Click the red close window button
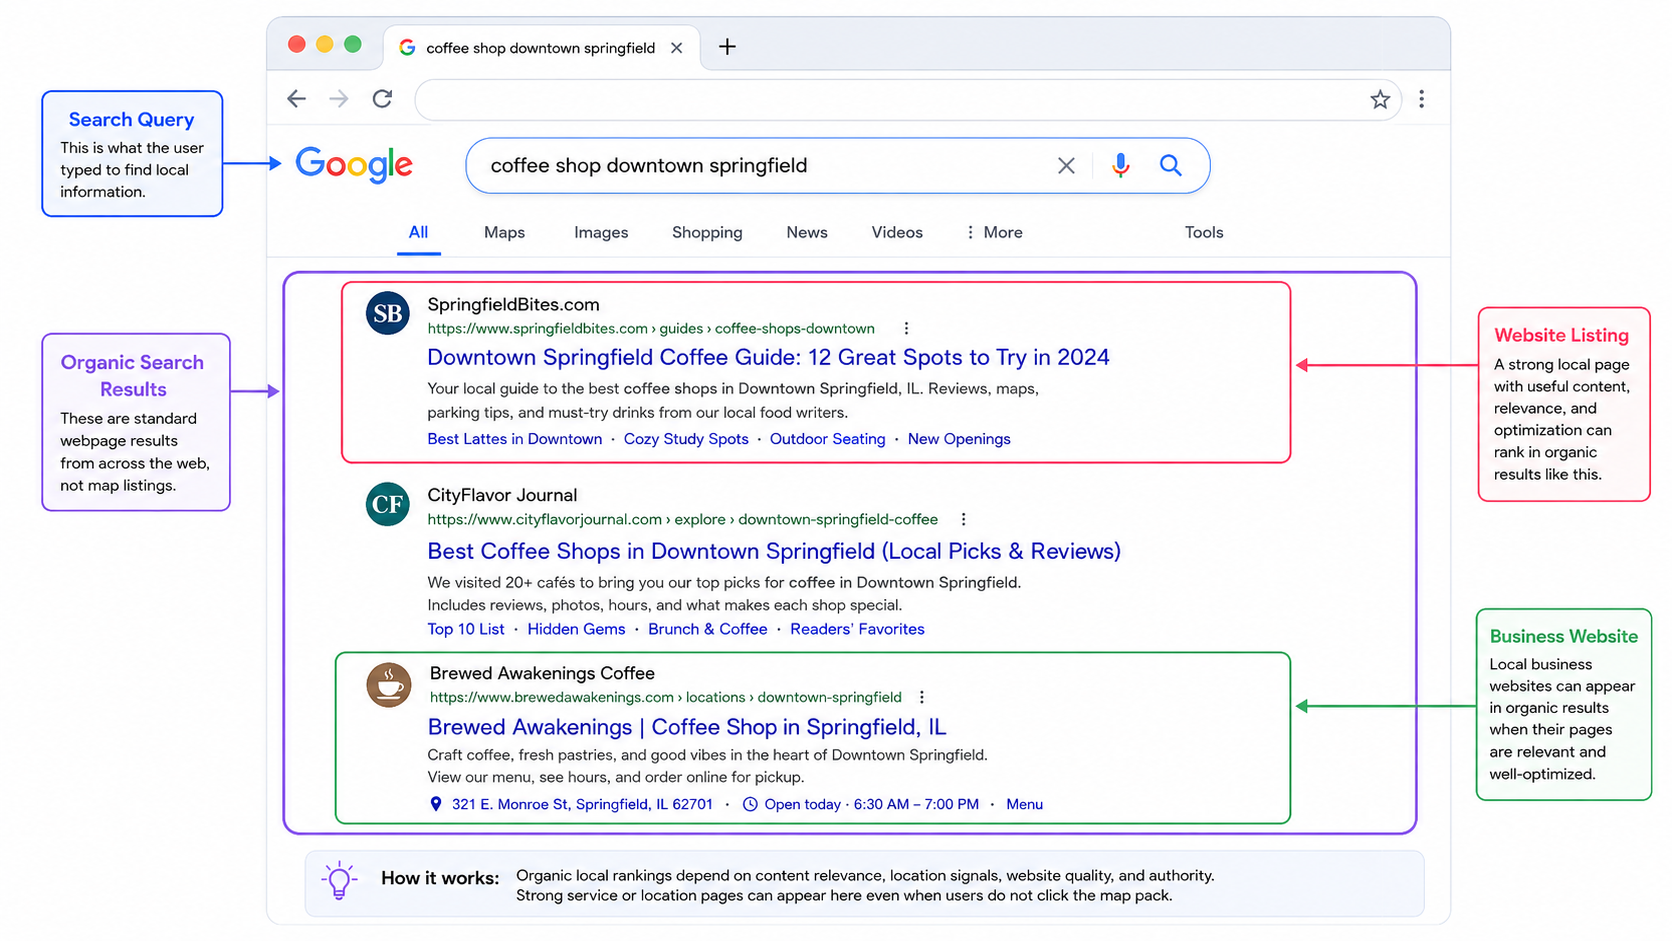 click(x=296, y=44)
